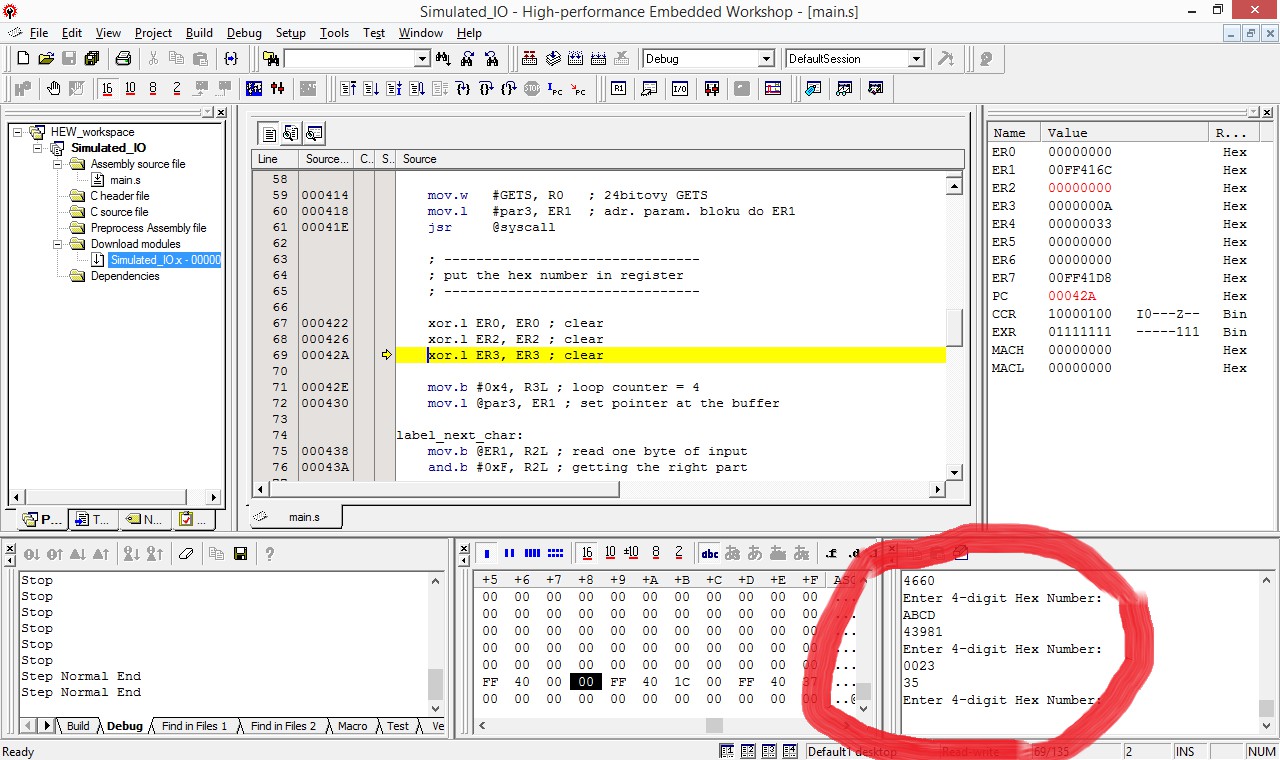Toggle hexadecimal 16 radix in memory toolbar
Viewport: 1280px width, 760px height.
tap(587, 553)
